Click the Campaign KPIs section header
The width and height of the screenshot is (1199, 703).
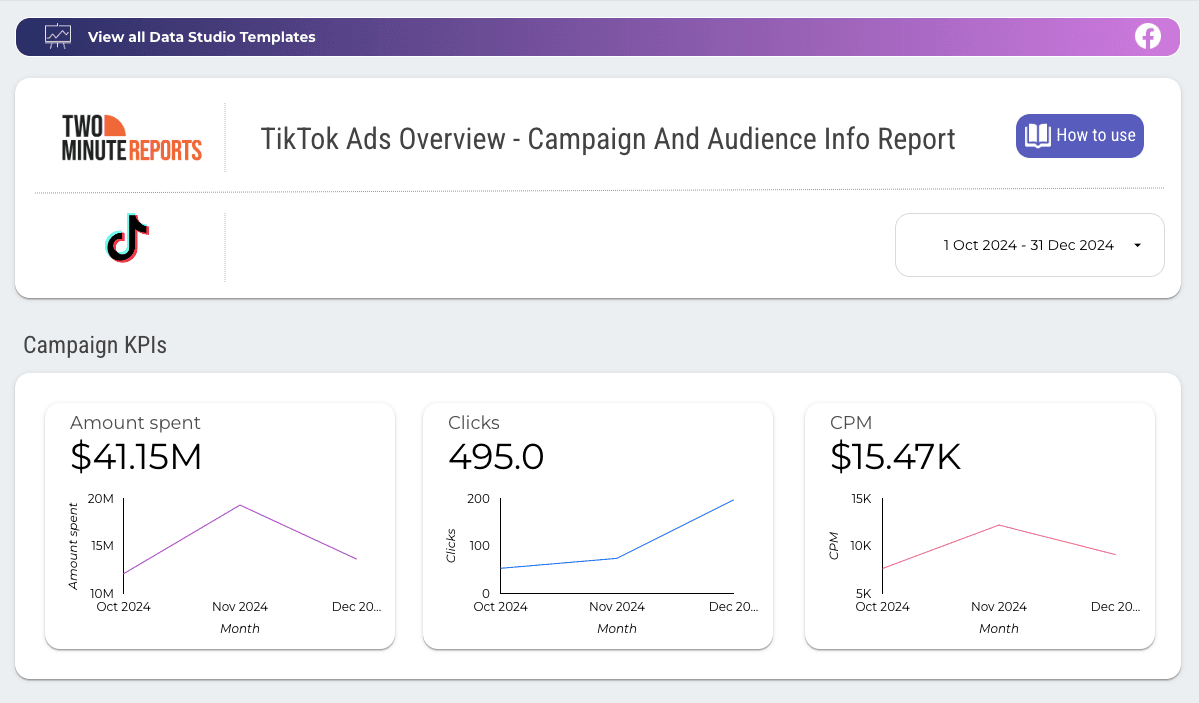click(95, 344)
